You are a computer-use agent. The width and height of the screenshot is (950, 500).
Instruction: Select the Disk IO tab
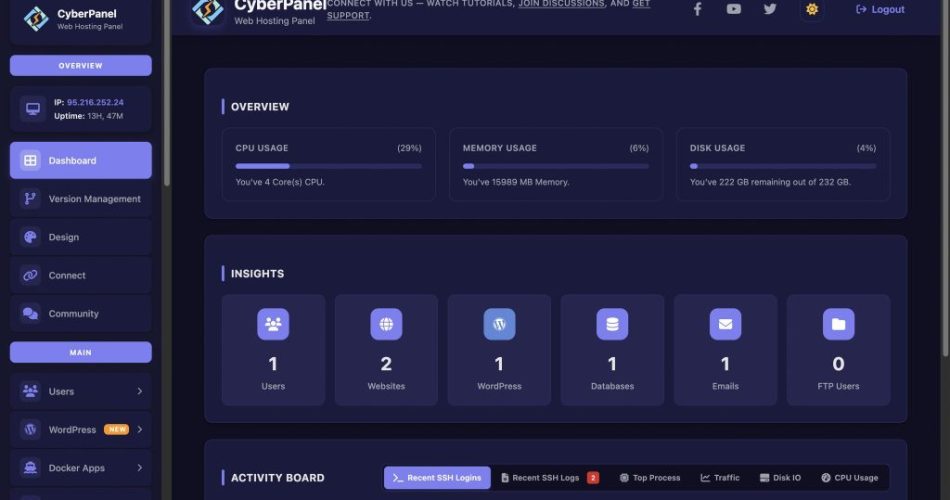[x=780, y=478]
